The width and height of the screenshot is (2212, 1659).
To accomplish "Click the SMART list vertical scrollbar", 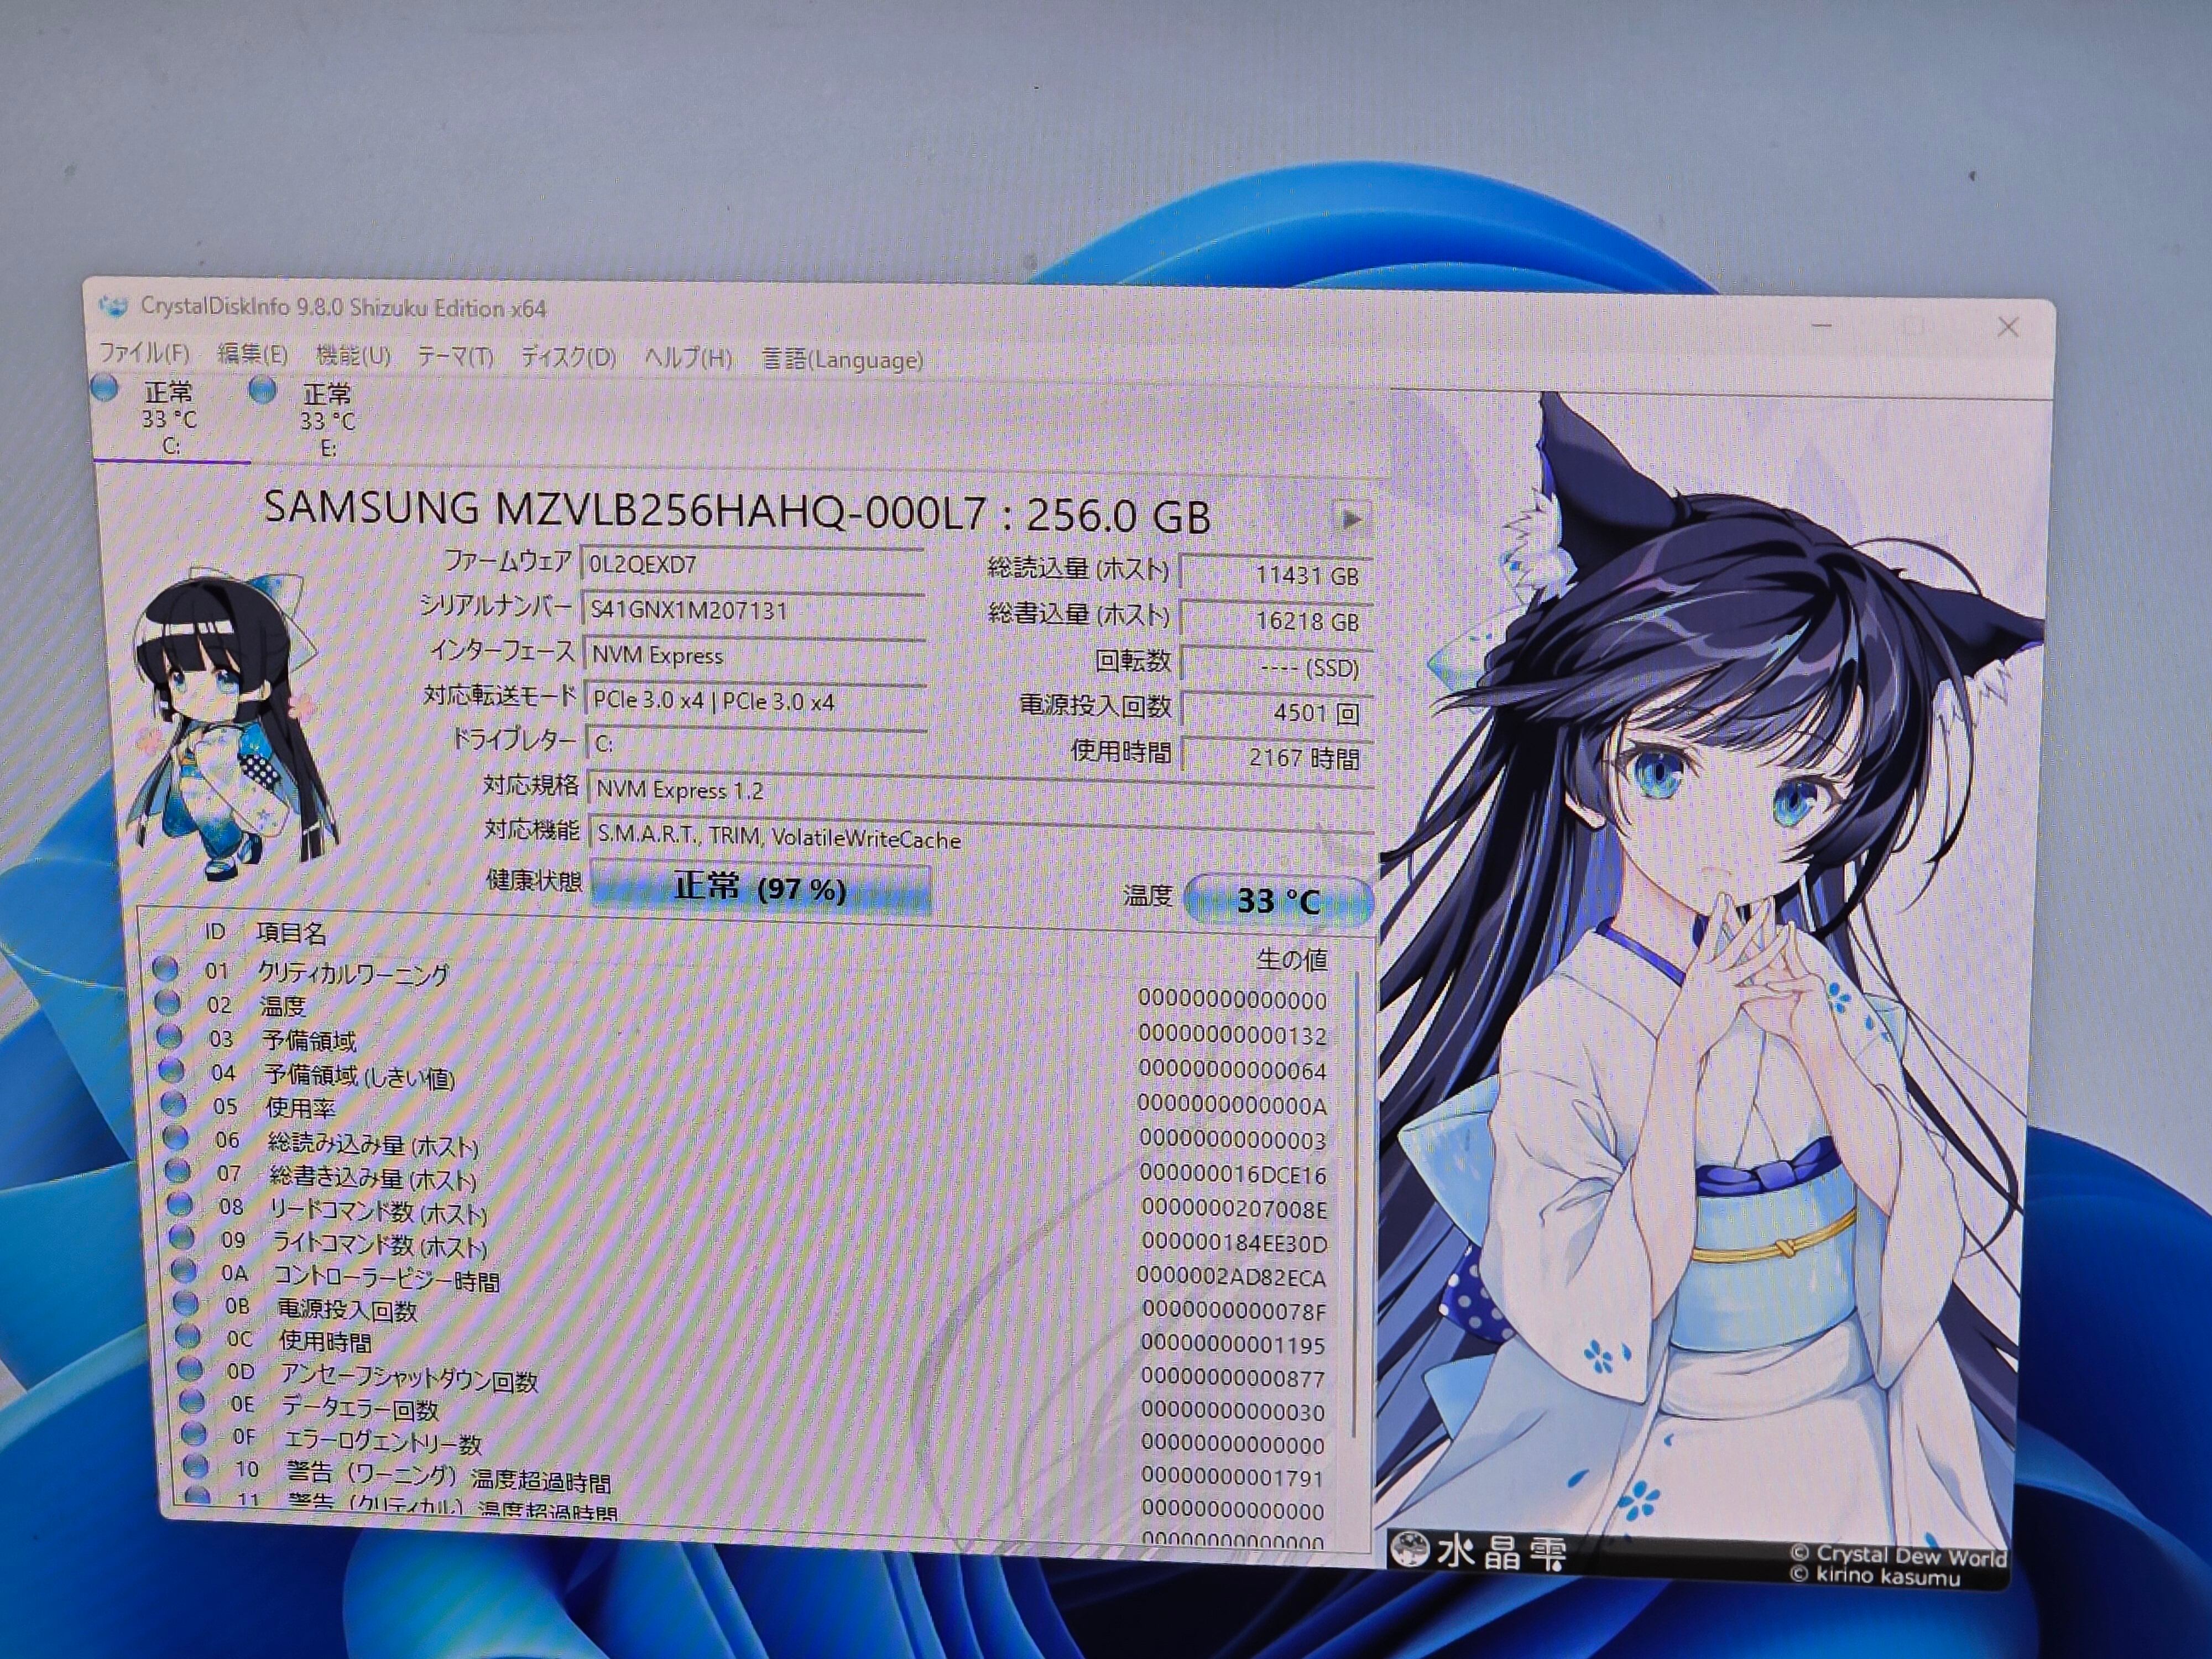I will click(1356, 1200).
